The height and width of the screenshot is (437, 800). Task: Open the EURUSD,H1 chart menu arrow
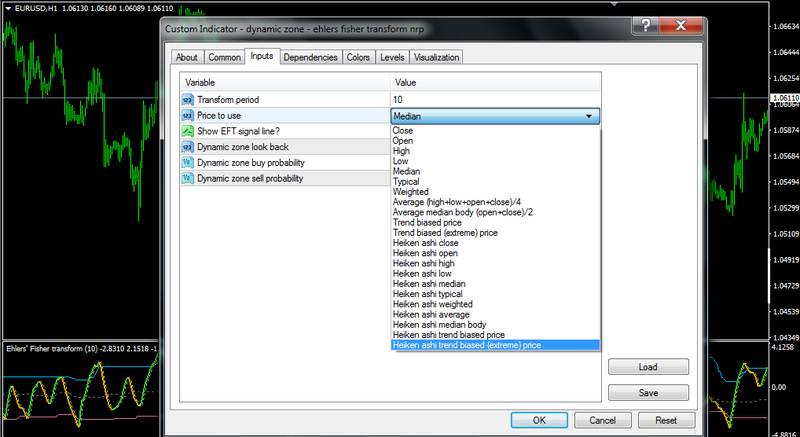pyautogui.click(x=8, y=9)
